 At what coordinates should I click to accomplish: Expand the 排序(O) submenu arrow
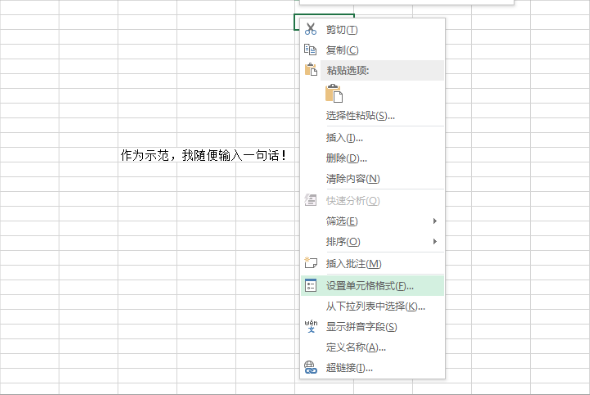point(435,241)
